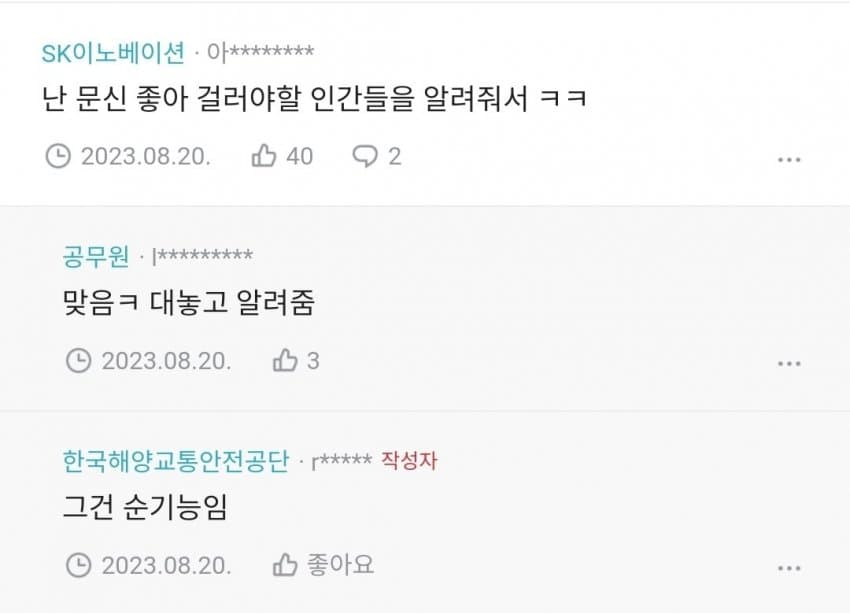Image resolution: width=850 pixels, height=613 pixels.
Task: Click the 좋아요 text label
Action: [339, 565]
